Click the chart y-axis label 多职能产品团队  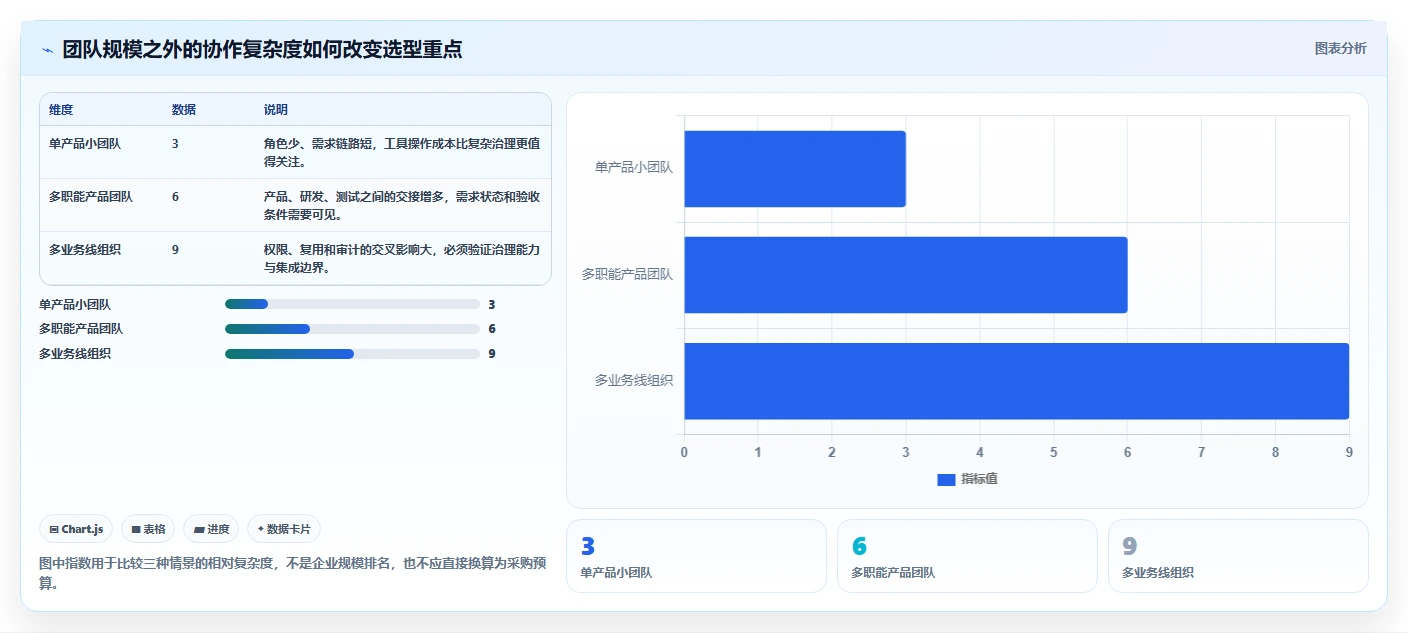coord(628,274)
